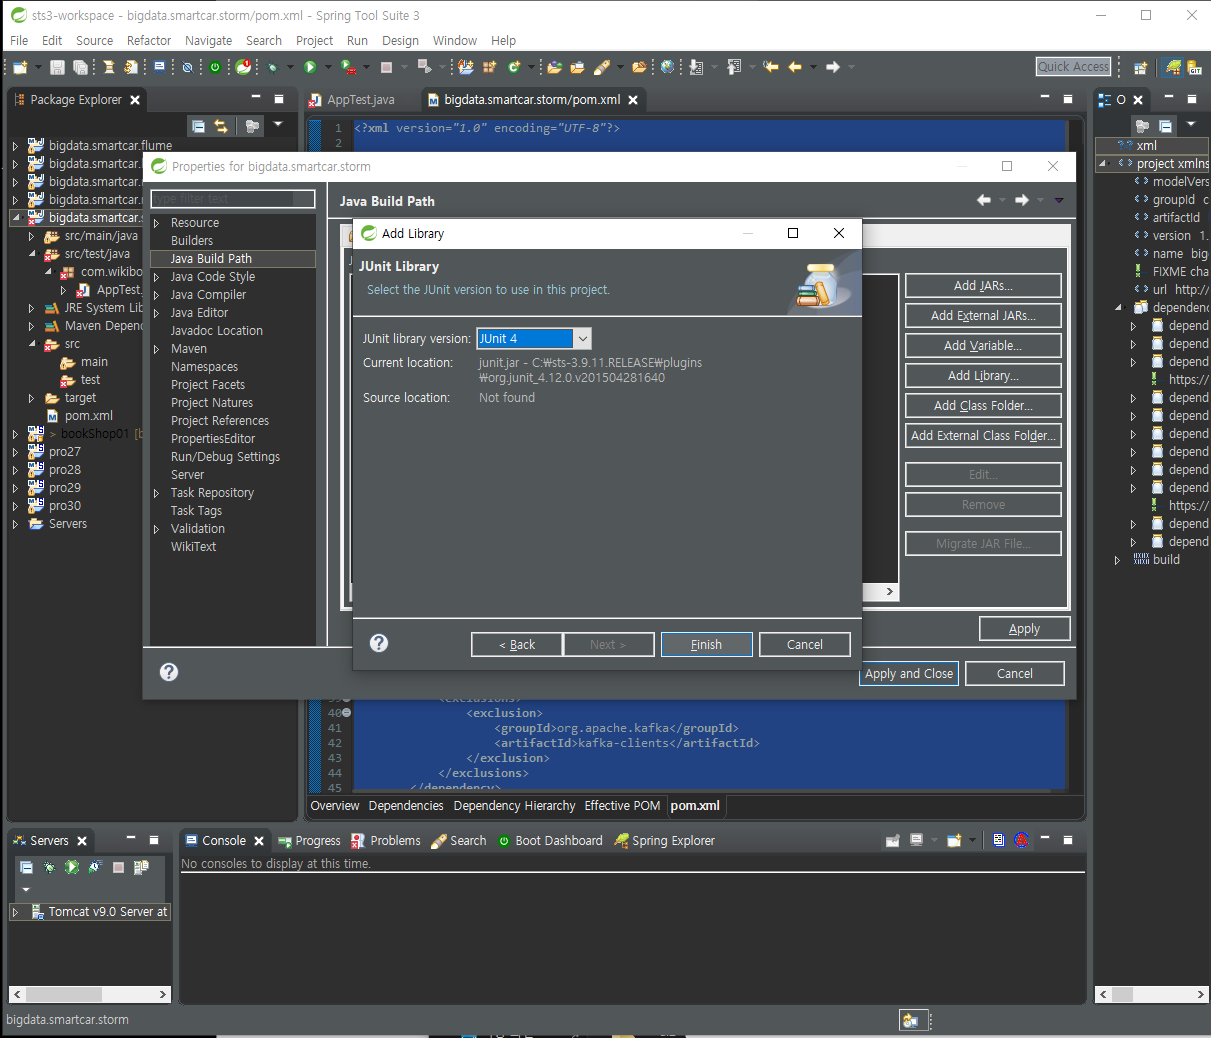Switch to the Dependency Hierarchy tab
This screenshot has width=1211, height=1038.
click(514, 806)
